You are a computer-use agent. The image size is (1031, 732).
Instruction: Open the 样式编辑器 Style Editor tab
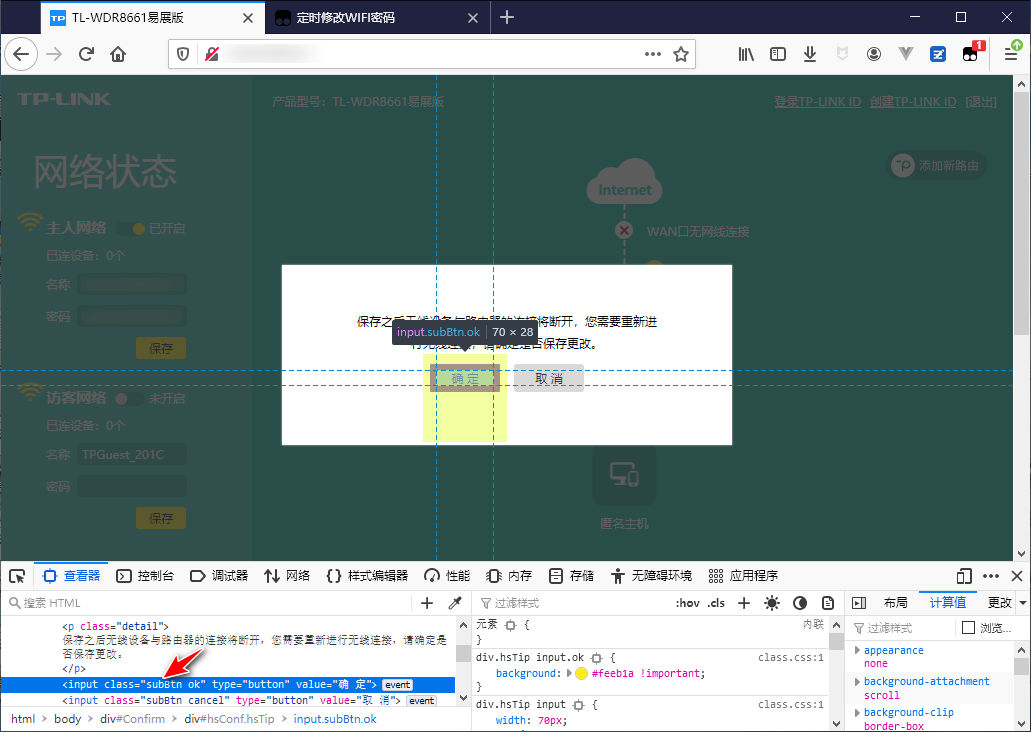pyautogui.click(x=367, y=576)
